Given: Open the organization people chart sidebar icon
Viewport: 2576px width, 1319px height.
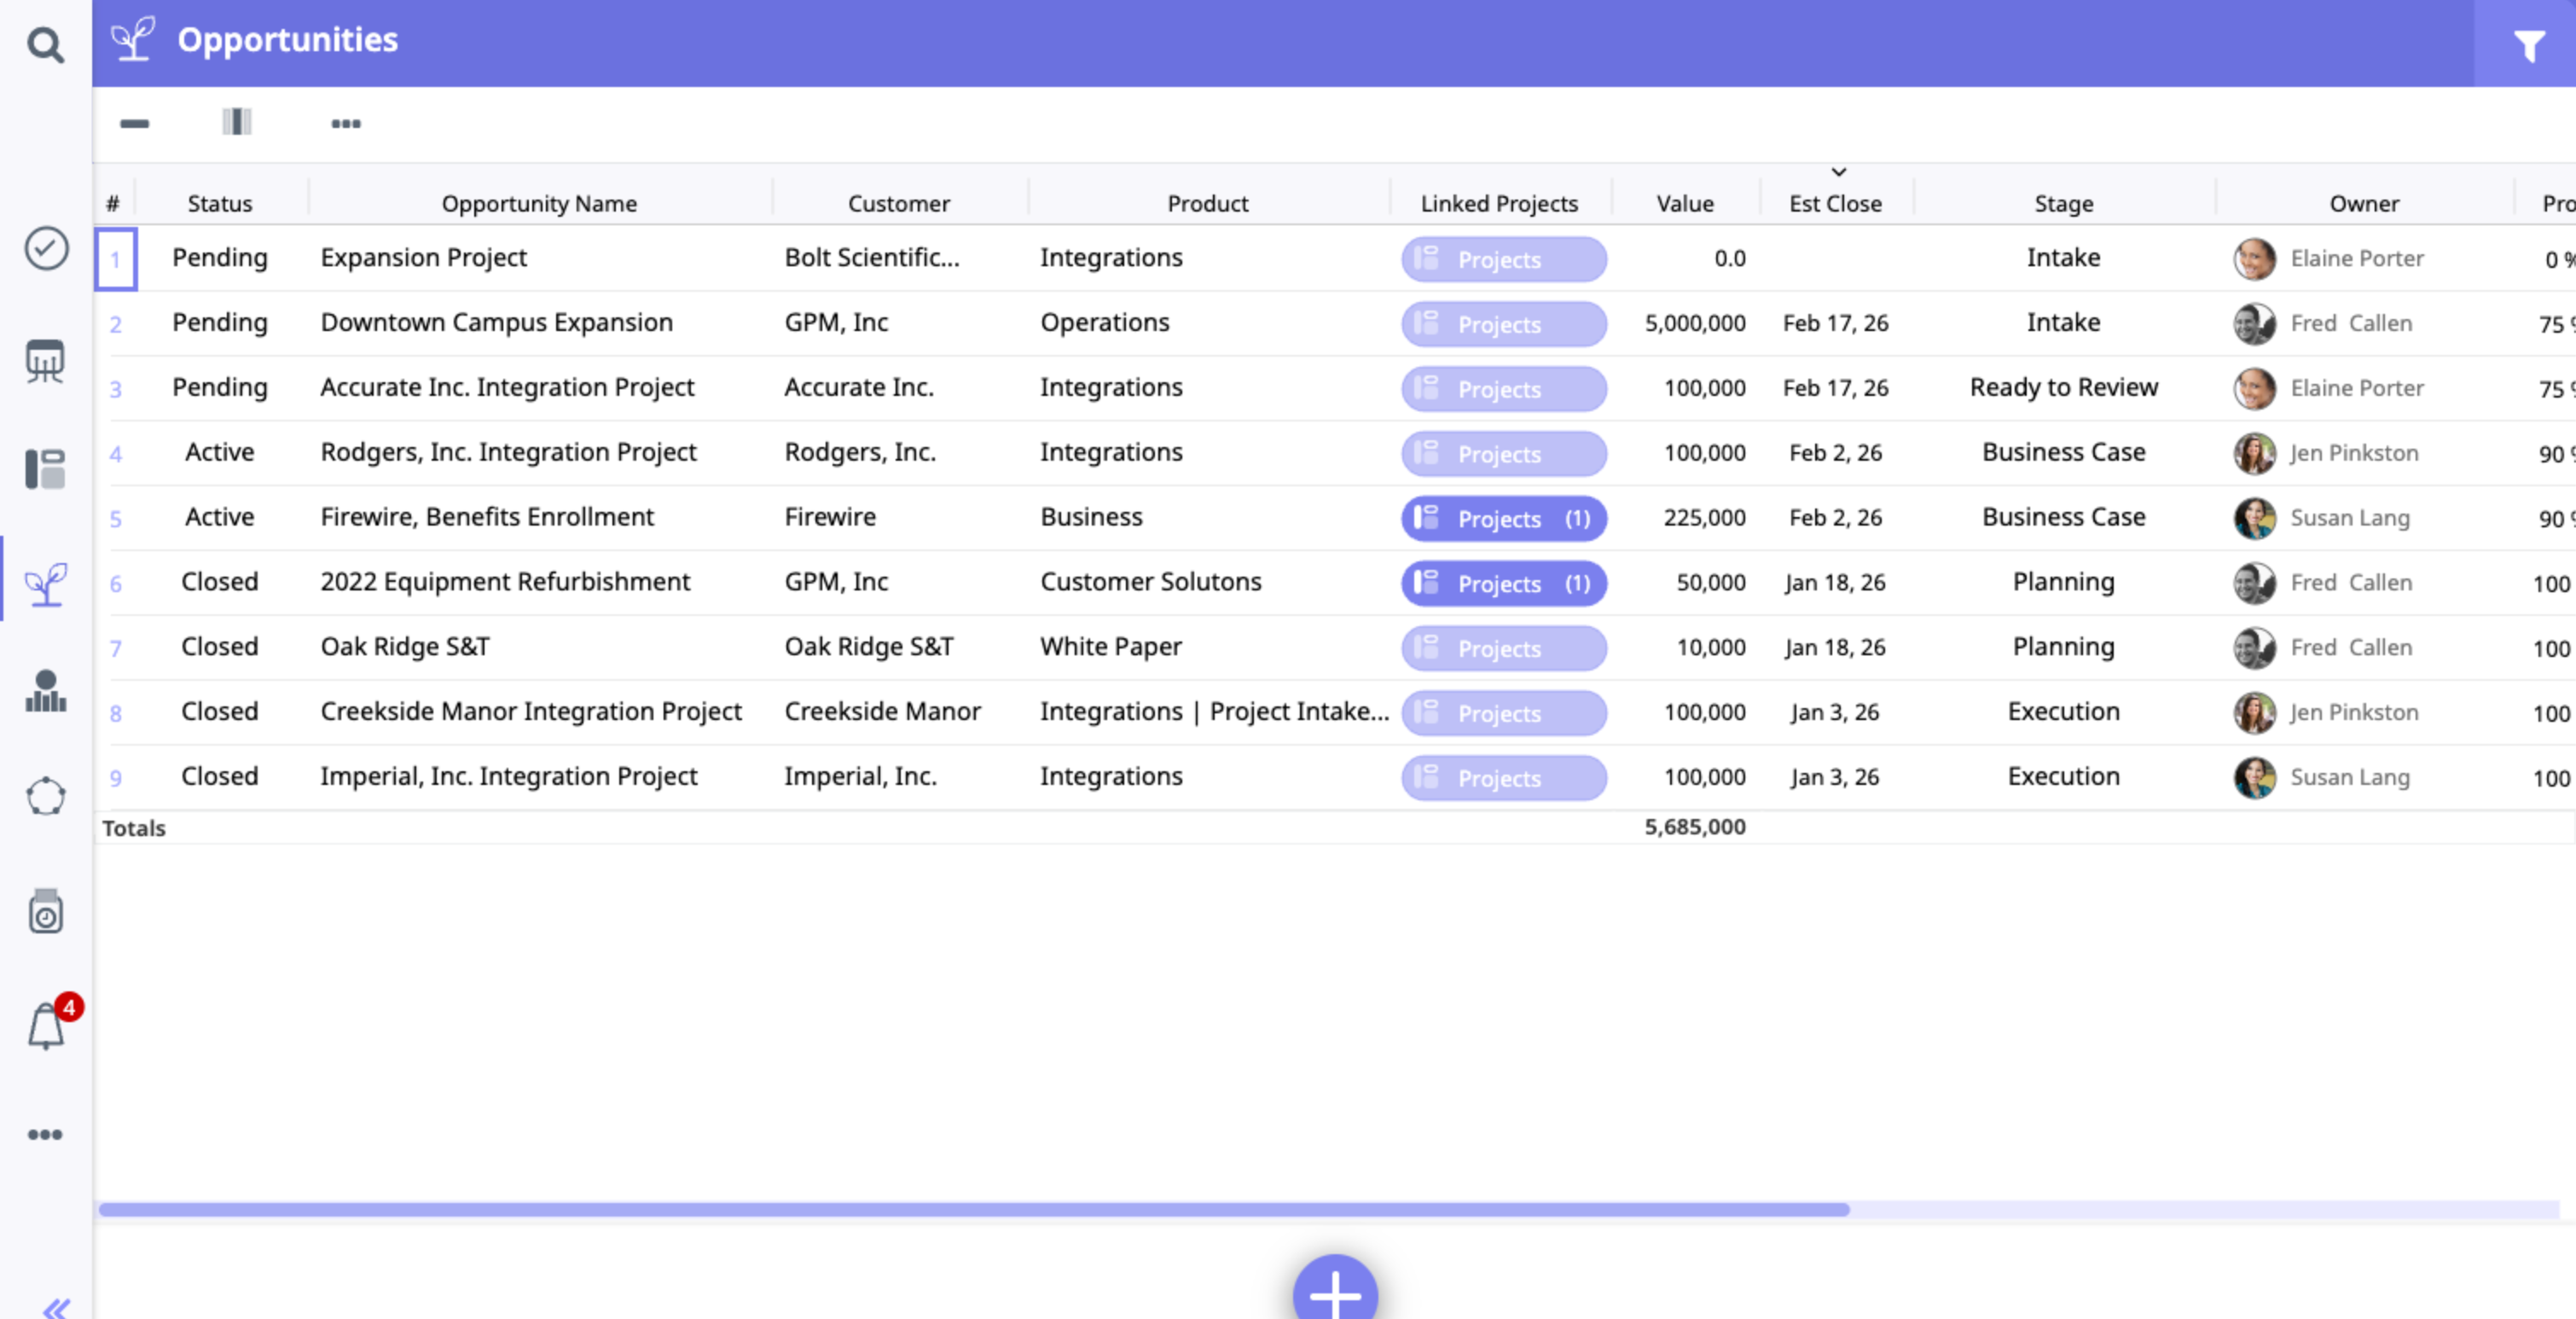Looking at the screenshot, I should (46, 691).
